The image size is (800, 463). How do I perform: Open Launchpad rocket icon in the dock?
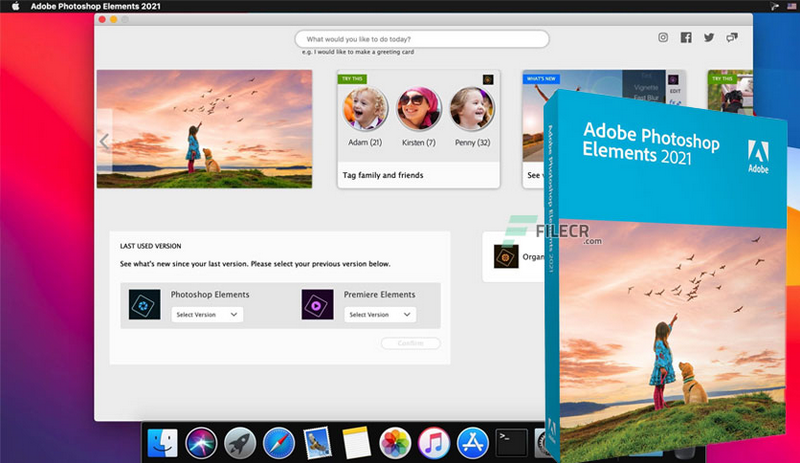(240, 443)
